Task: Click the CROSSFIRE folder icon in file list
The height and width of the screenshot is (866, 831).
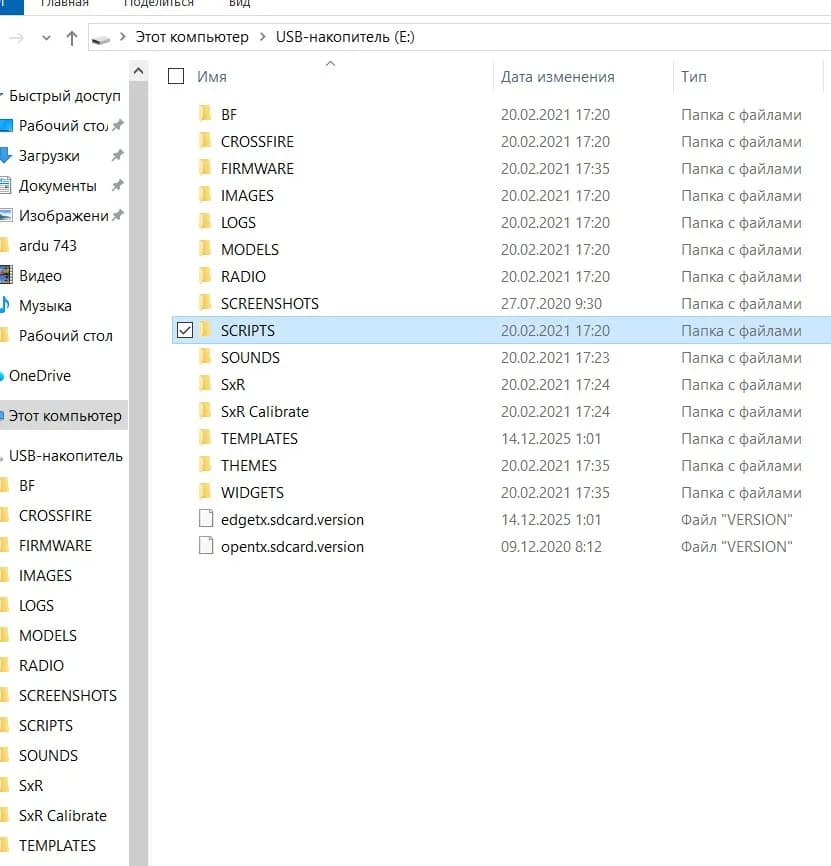Action: (x=205, y=141)
